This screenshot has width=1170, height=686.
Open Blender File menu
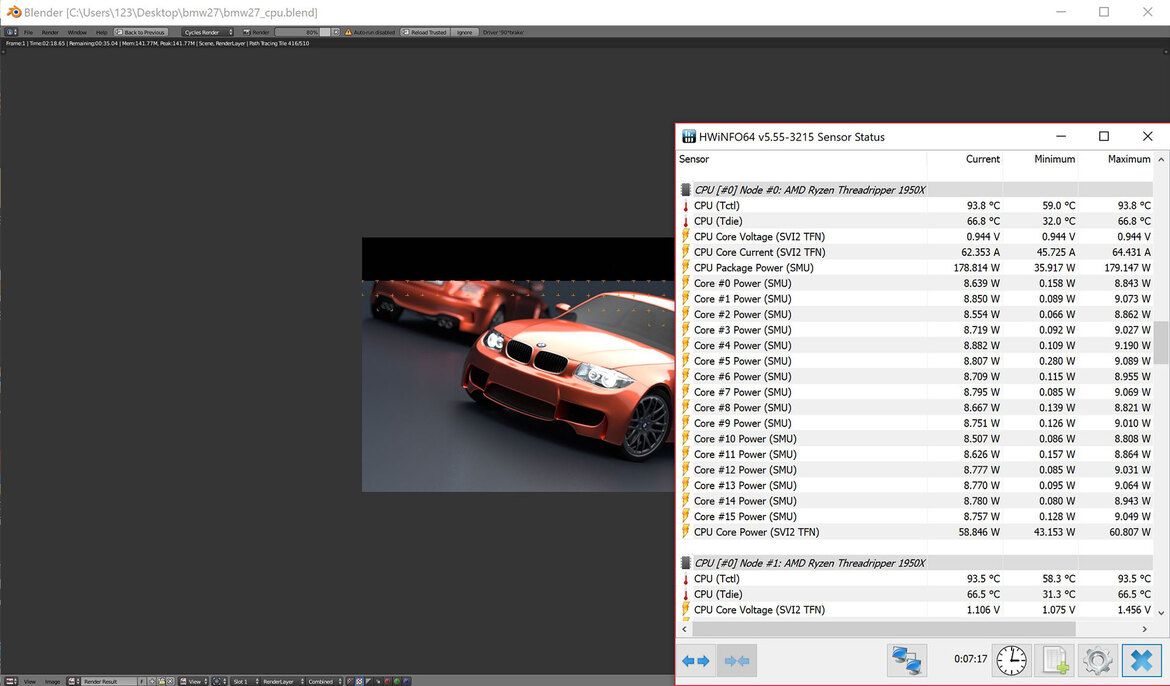click(28, 32)
